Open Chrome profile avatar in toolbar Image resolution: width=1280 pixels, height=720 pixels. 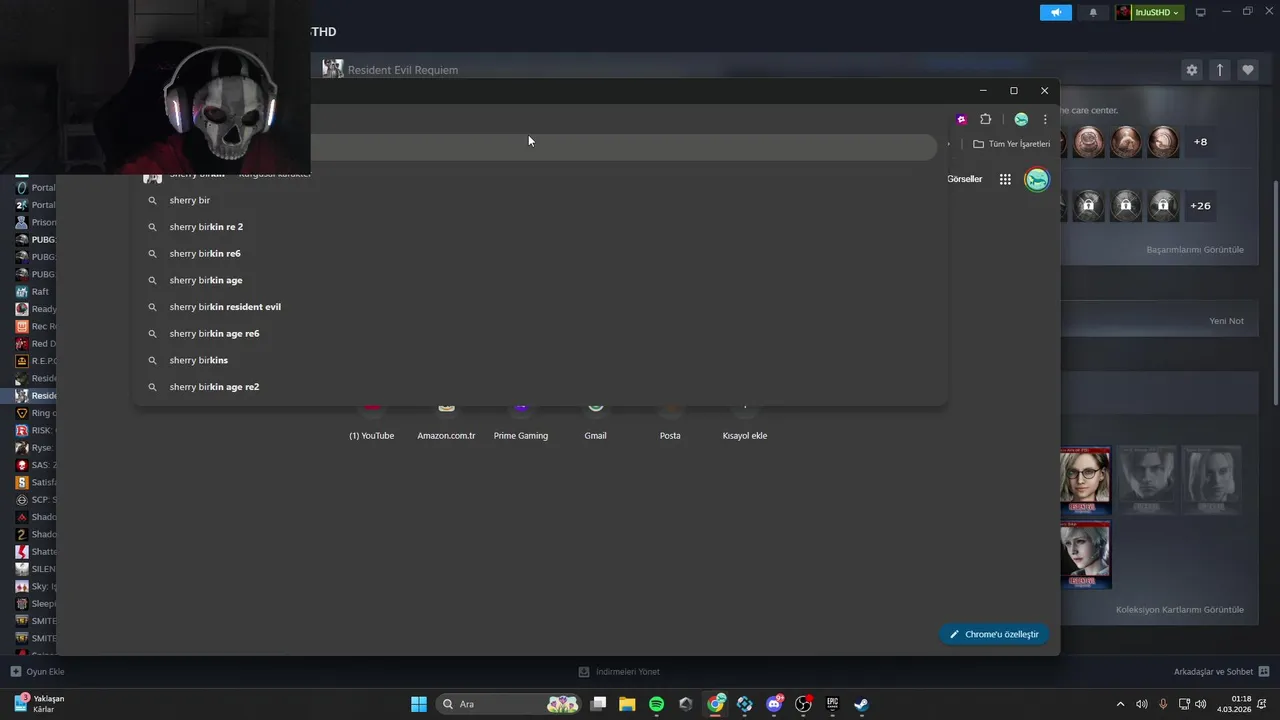click(x=1021, y=119)
